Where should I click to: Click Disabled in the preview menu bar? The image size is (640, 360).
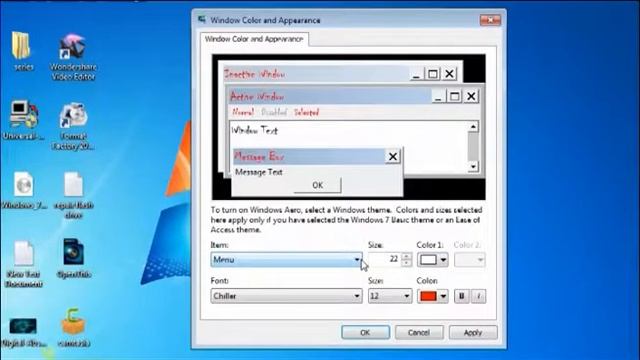click(x=274, y=112)
